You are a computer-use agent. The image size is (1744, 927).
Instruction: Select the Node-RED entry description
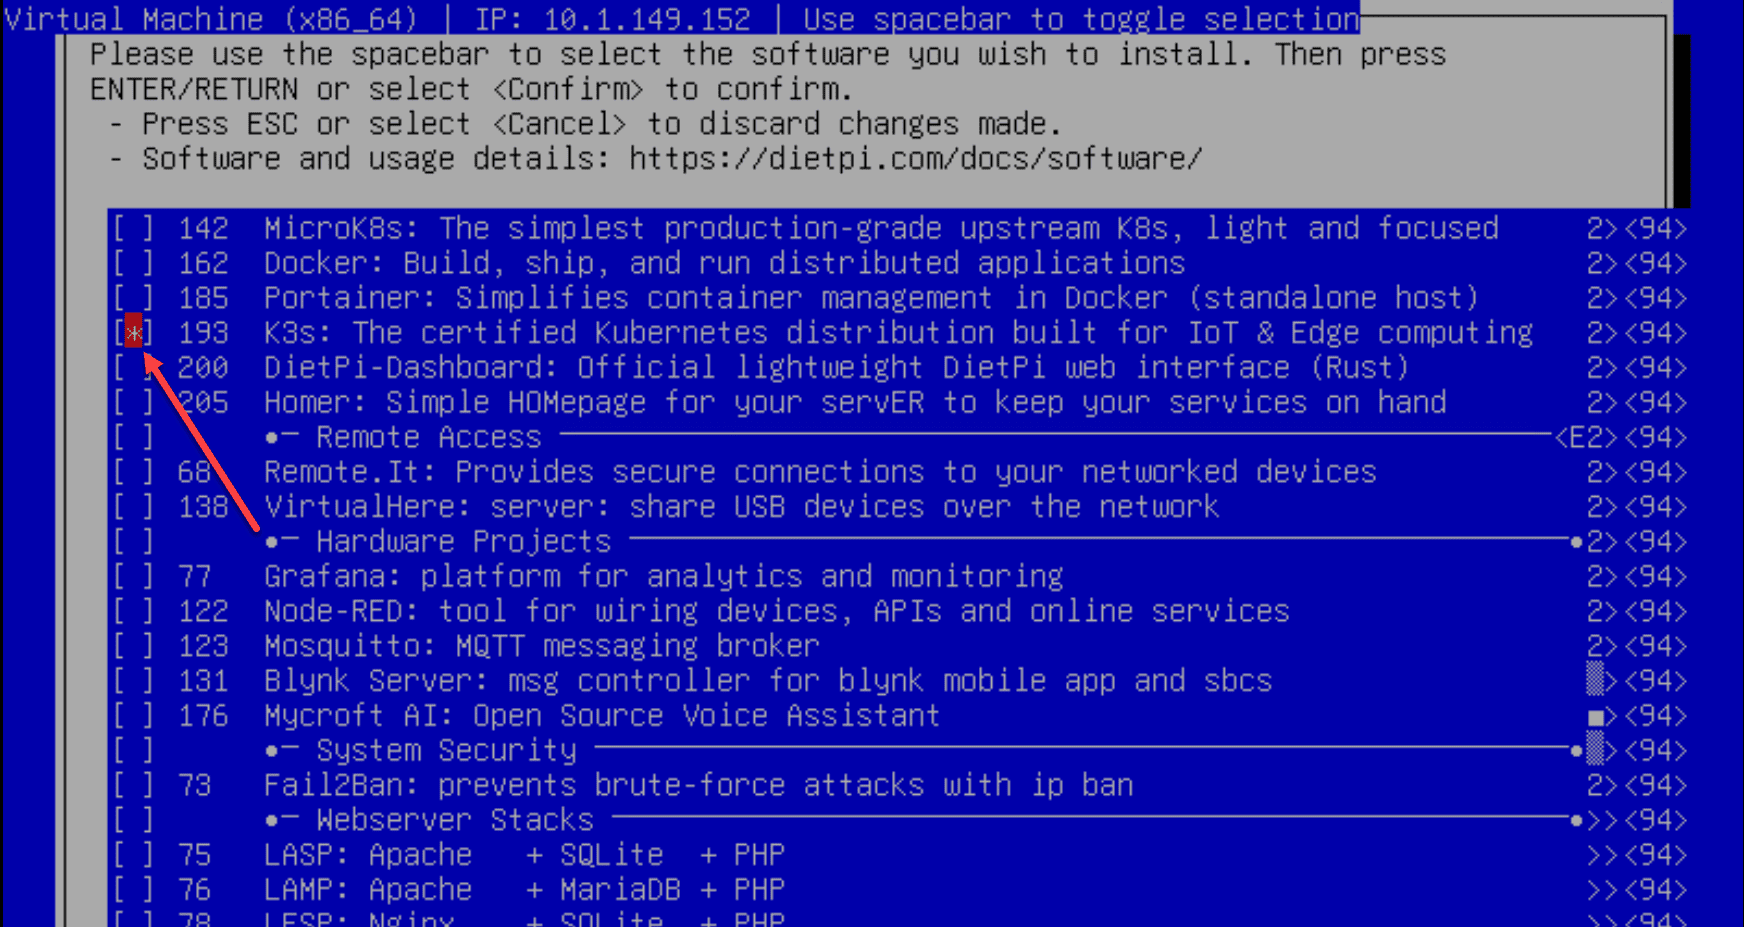776,611
